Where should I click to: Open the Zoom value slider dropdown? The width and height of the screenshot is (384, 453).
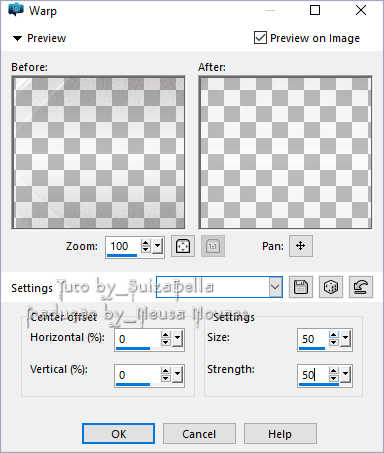(158, 246)
